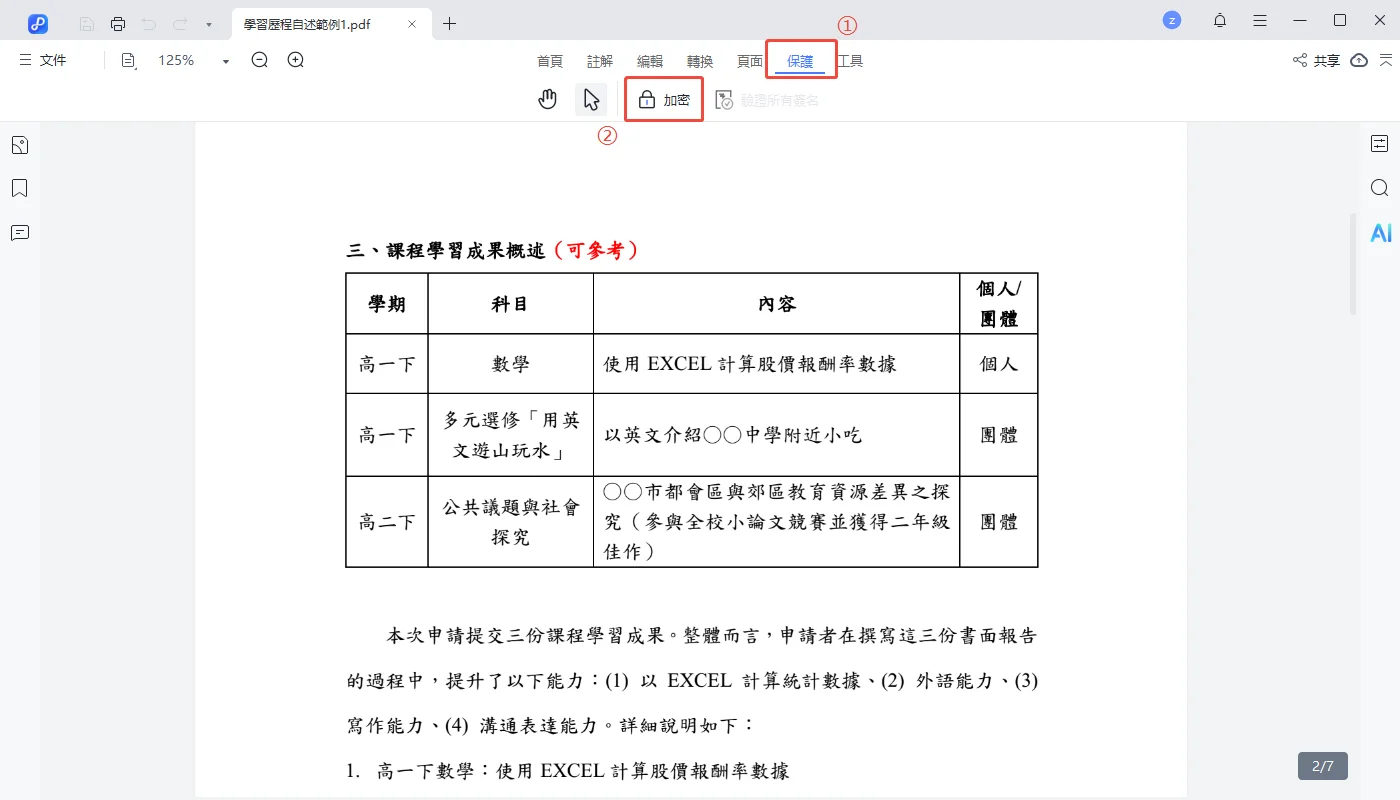
Task: Click the zoom out minus icon
Action: (x=260, y=60)
